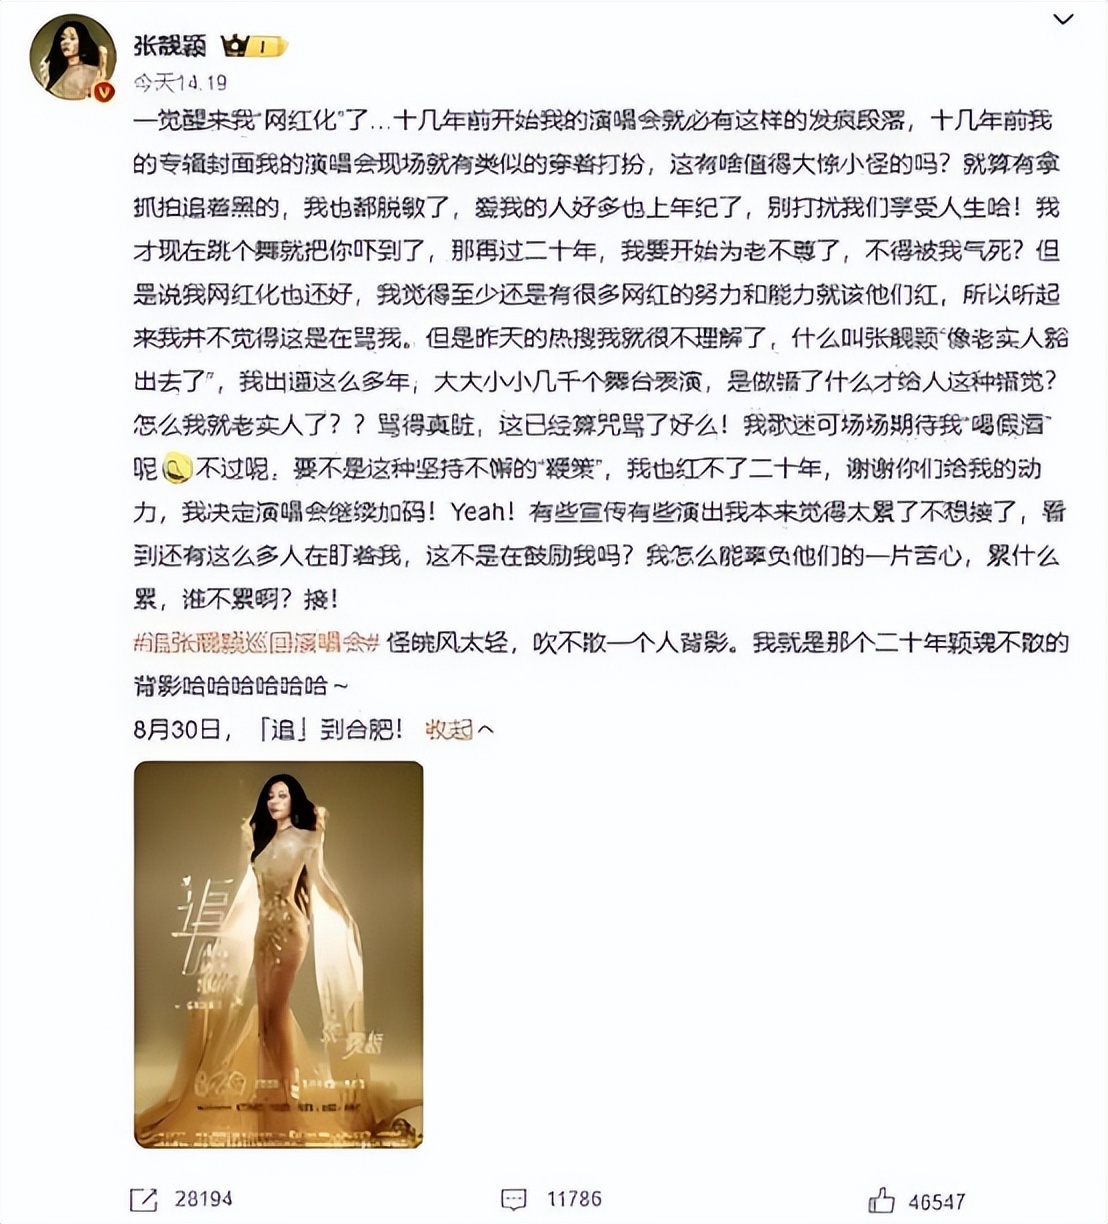Open the post options chevron menu
Viewport: 1108px width, 1224px height.
1063,20
